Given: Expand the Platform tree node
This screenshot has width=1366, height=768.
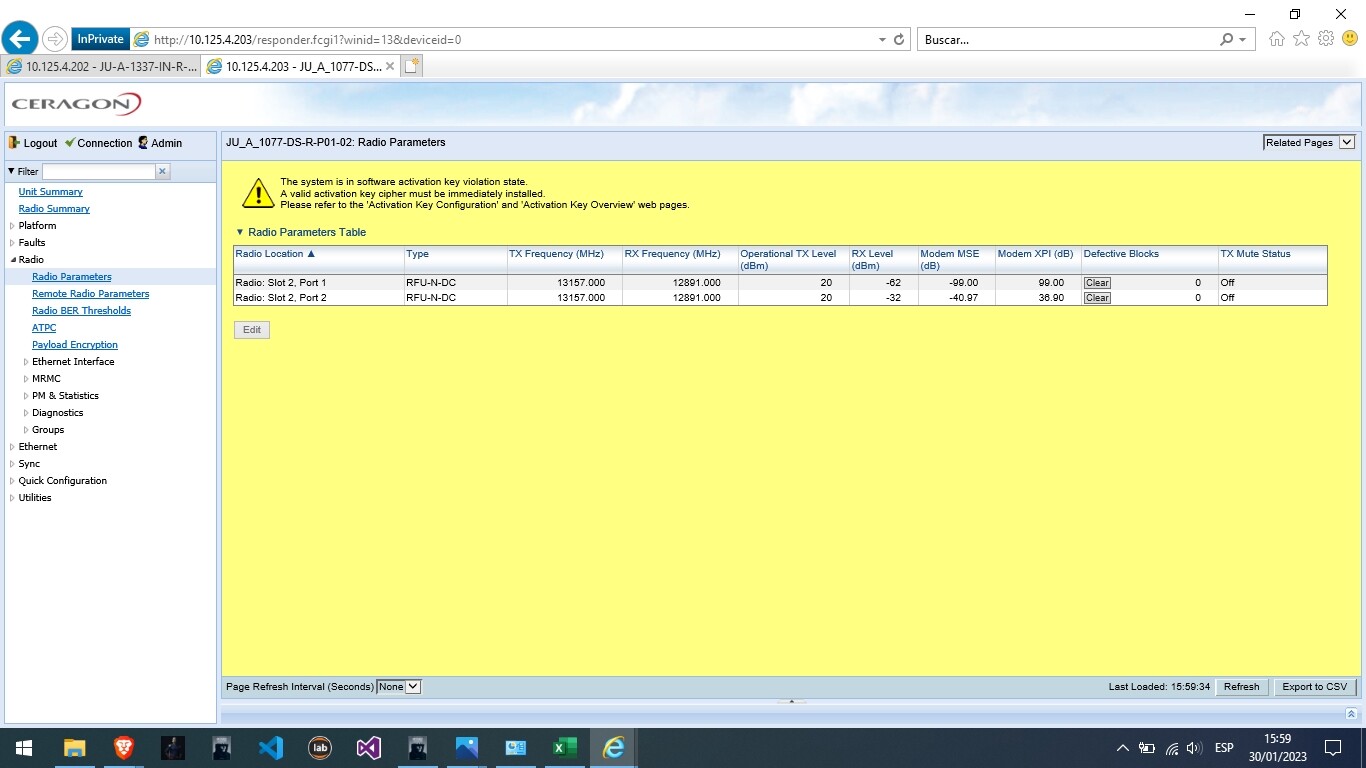Looking at the screenshot, I should pyautogui.click(x=12, y=225).
